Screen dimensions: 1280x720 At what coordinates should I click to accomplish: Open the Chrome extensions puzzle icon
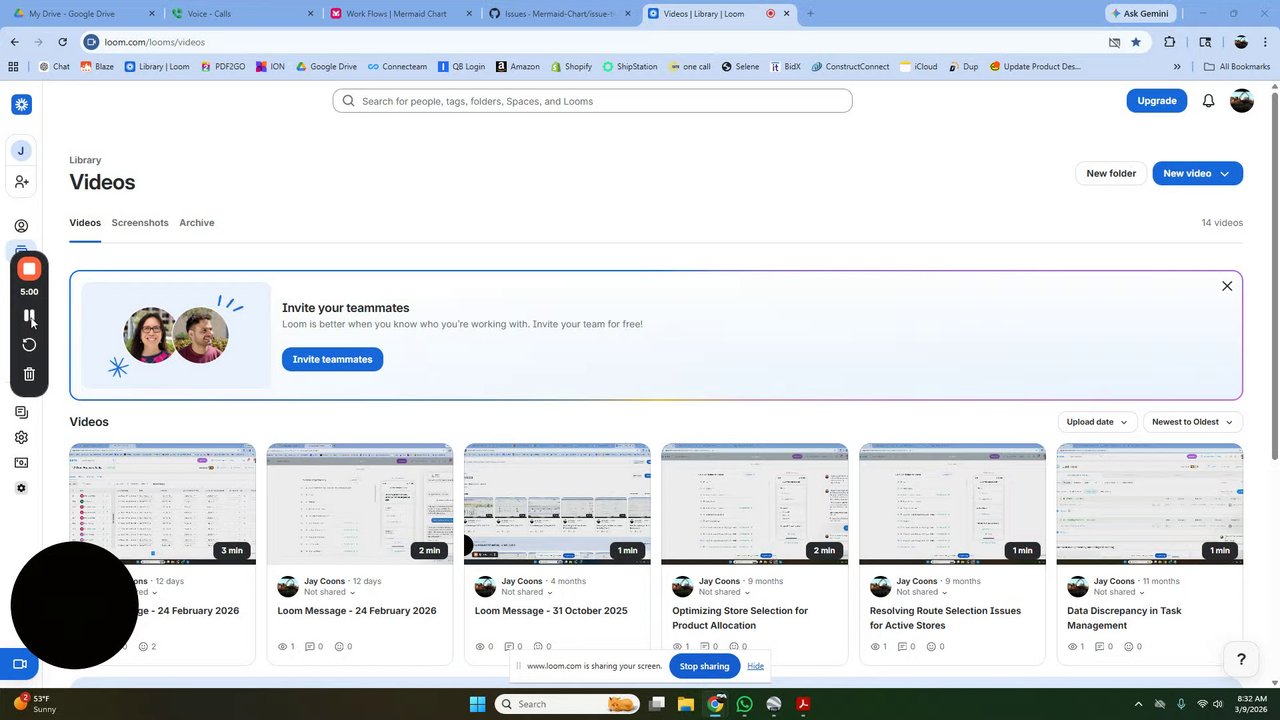pos(1169,42)
